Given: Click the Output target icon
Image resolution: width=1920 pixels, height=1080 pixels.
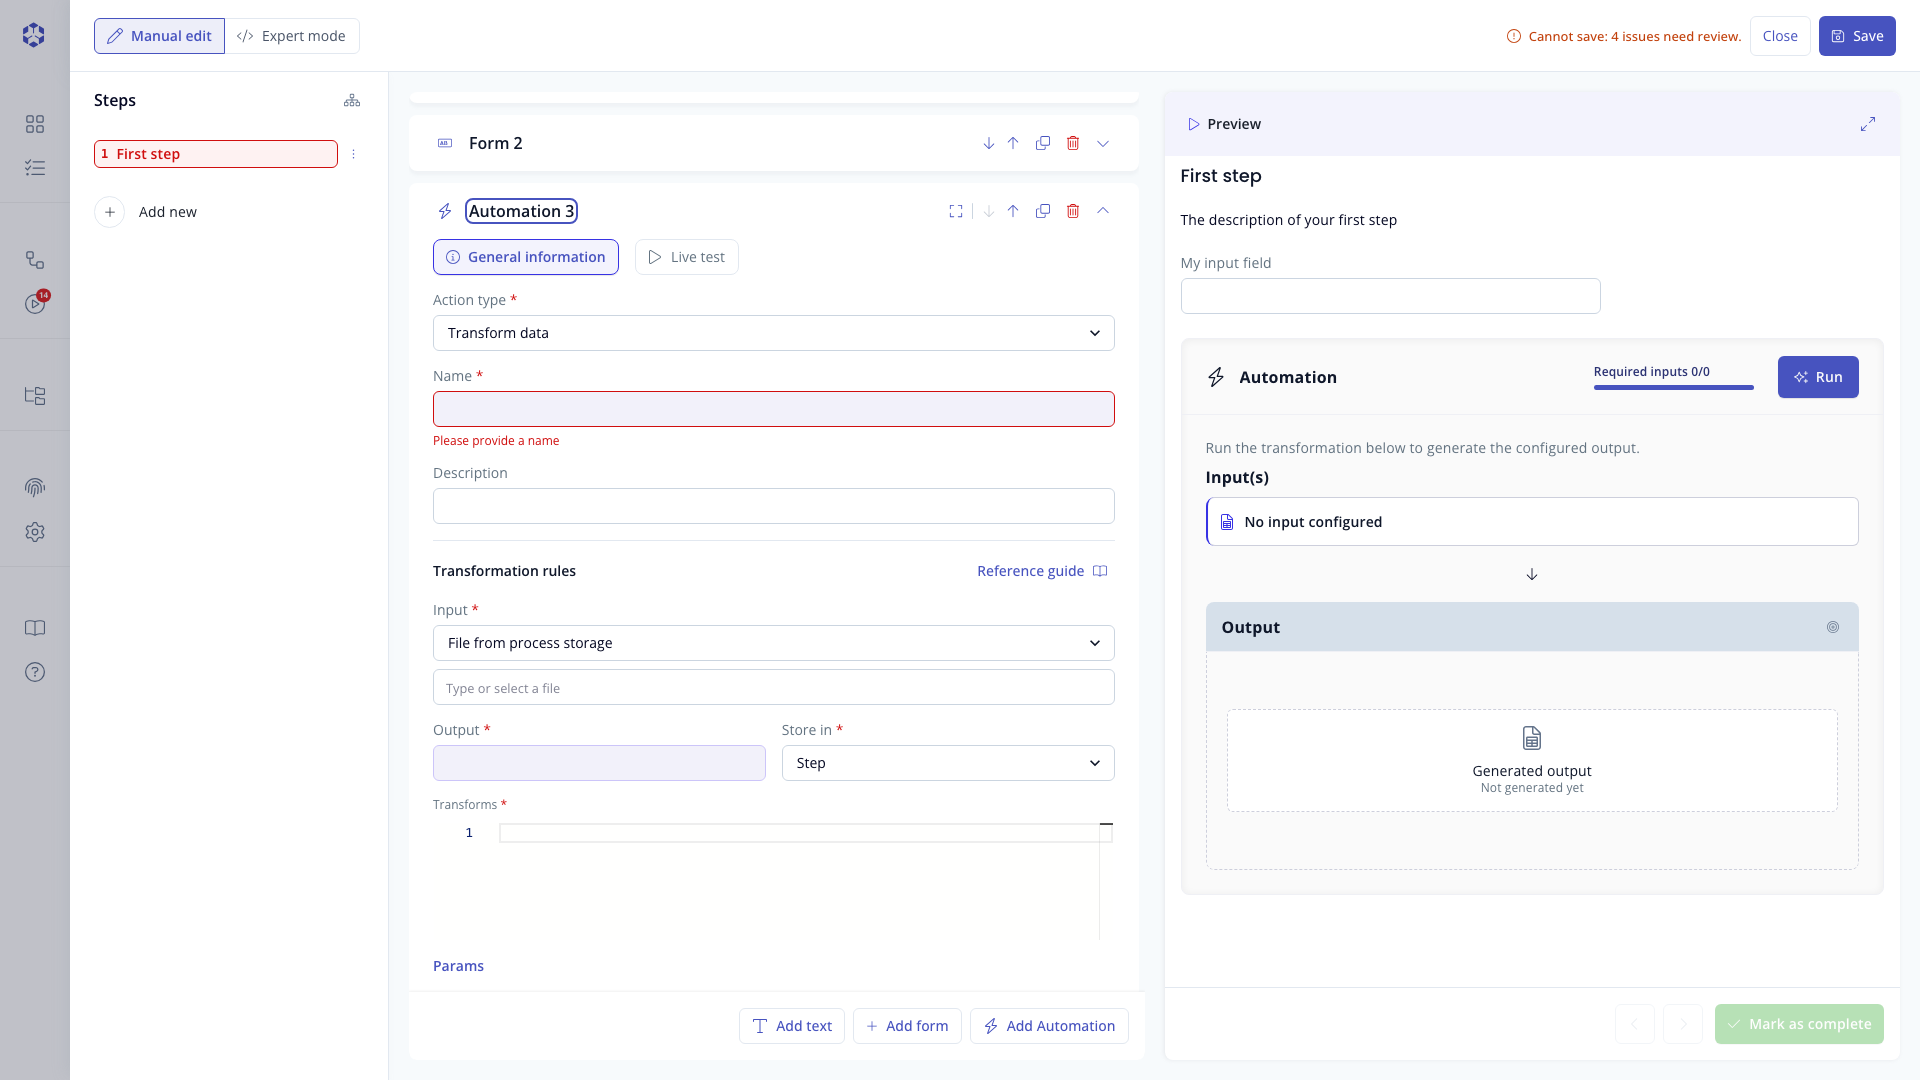Looking at the screenshot, I should tap(1833, 627).
